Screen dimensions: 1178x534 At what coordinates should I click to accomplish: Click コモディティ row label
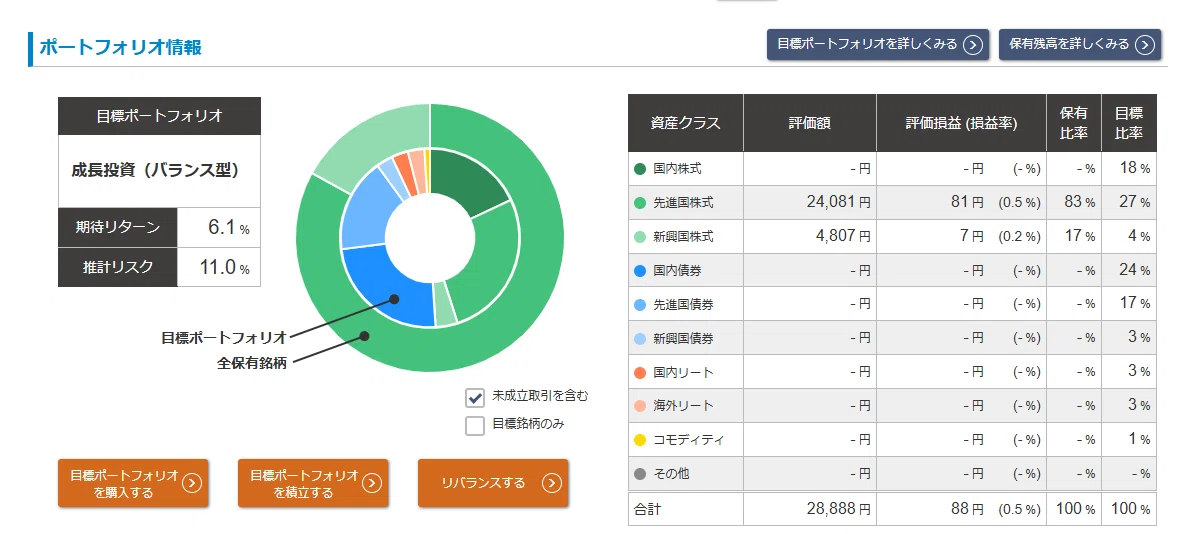[x=689, y=440]
